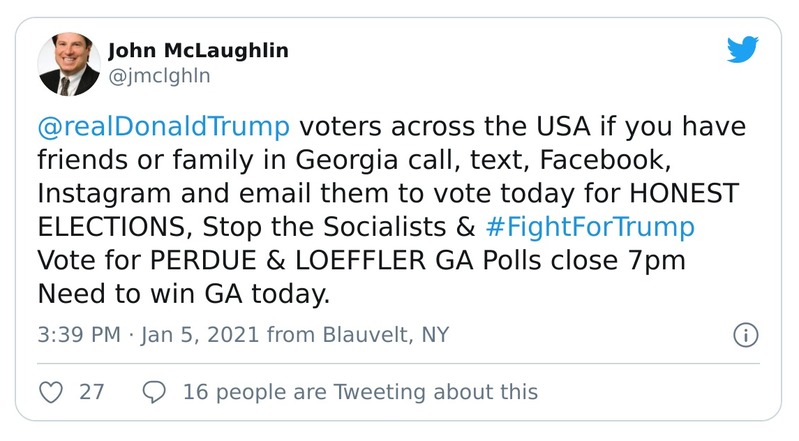The height and width of the screenshot is (441, 799).
Task: Click the like count of 27
Action: pyautogui.click(x=92, y=392)
